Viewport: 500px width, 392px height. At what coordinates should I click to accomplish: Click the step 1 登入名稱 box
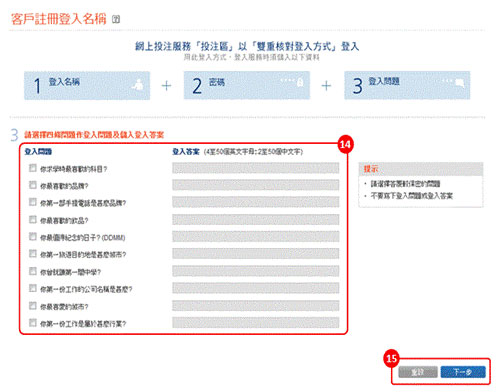coord(87,85)
